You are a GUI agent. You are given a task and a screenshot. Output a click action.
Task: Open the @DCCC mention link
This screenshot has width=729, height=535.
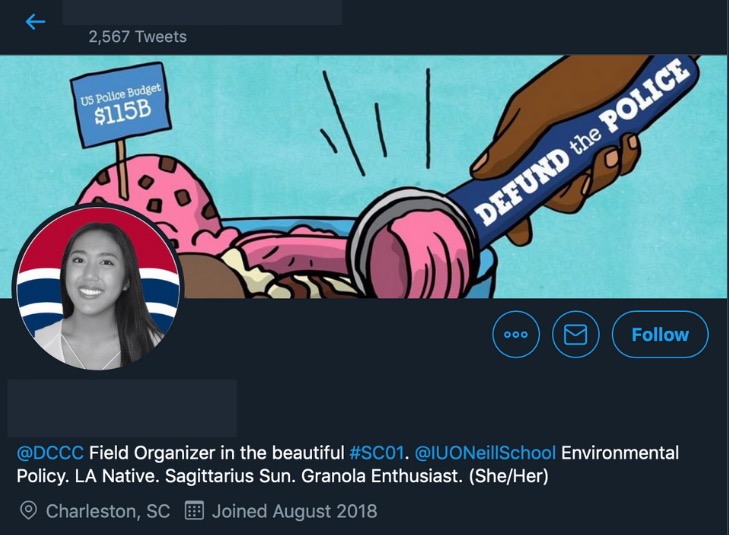coord(50,453)
